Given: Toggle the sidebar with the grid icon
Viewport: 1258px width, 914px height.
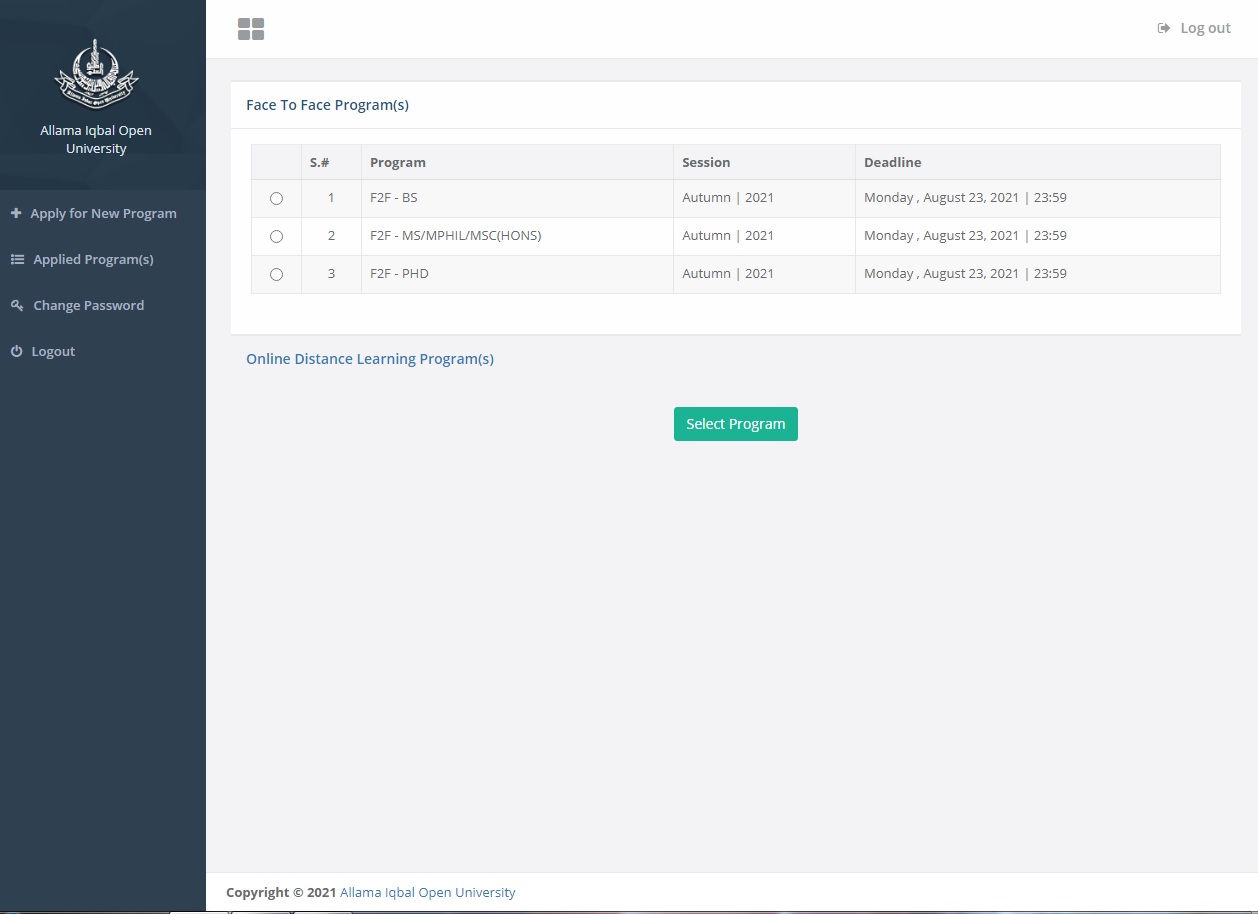Looking at the screenshot, I should (251, 29).
